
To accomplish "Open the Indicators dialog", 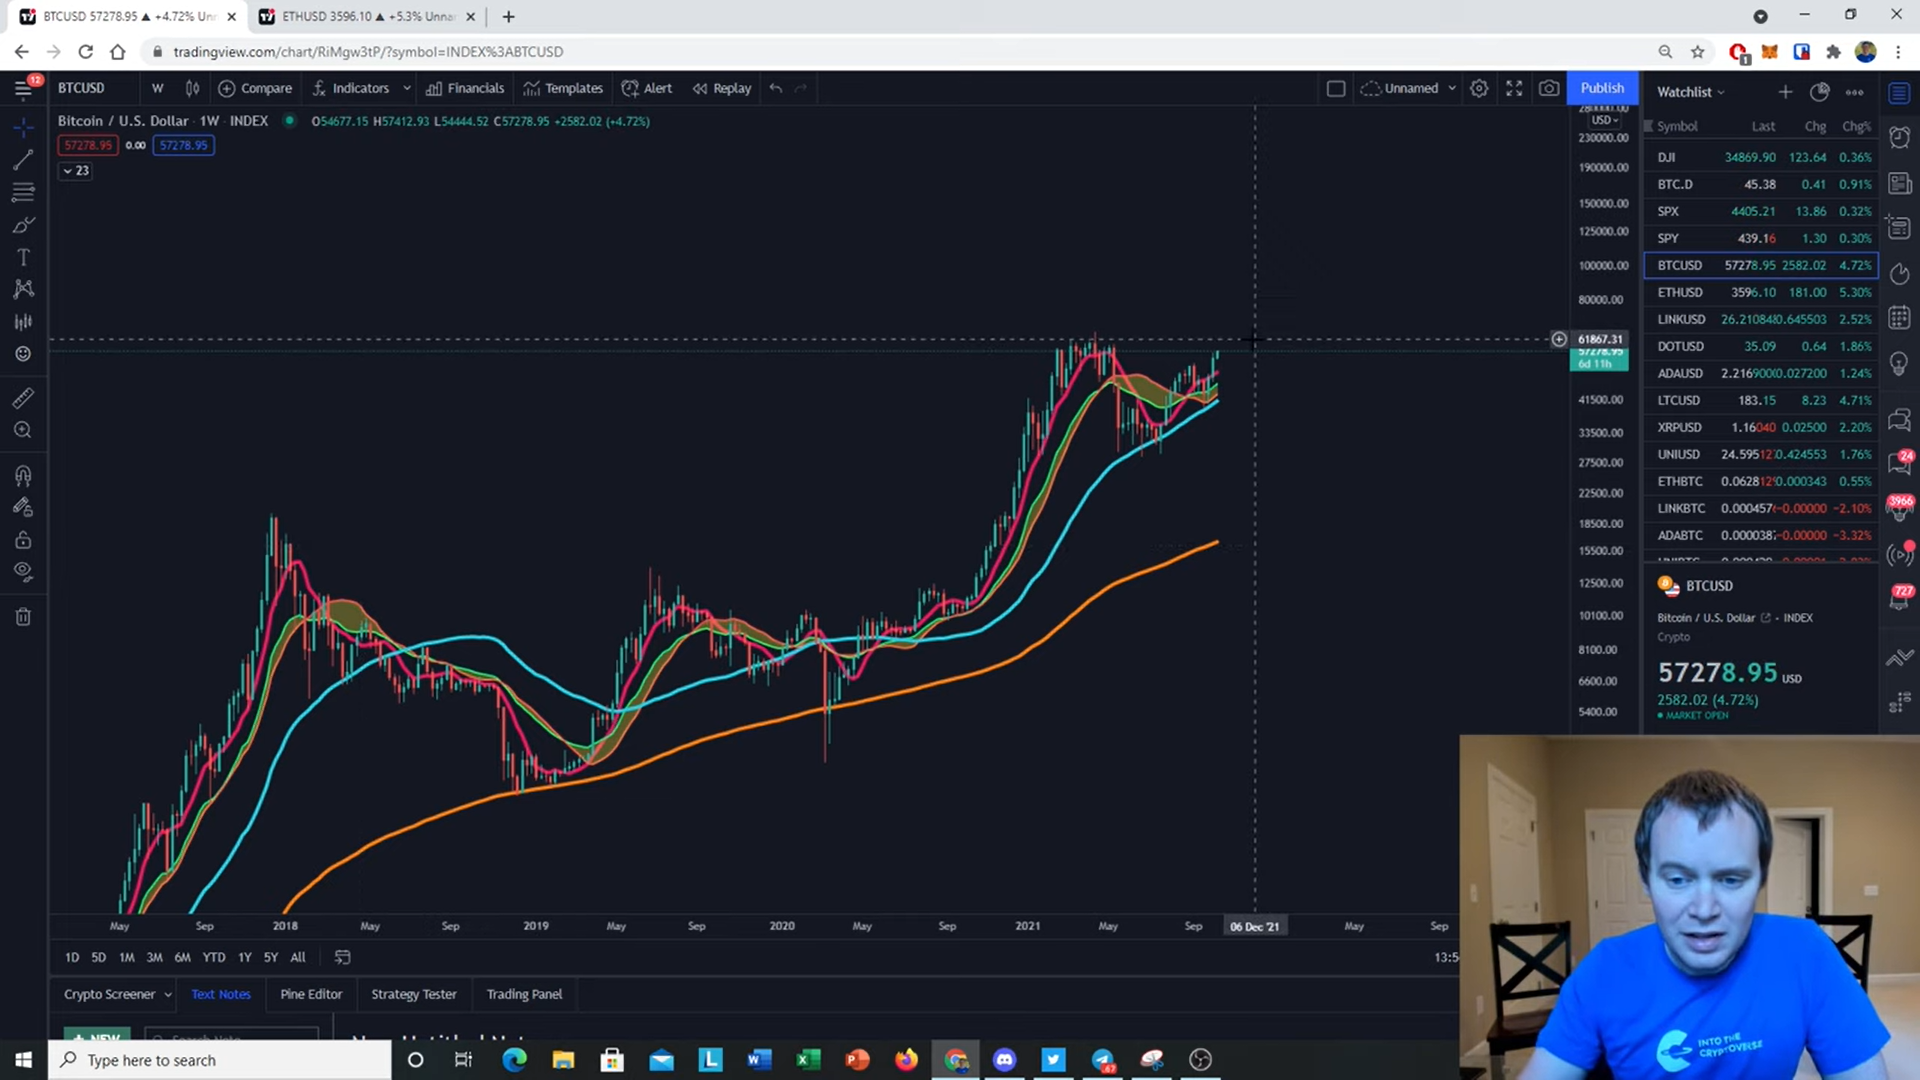I will tap(351, 88).
